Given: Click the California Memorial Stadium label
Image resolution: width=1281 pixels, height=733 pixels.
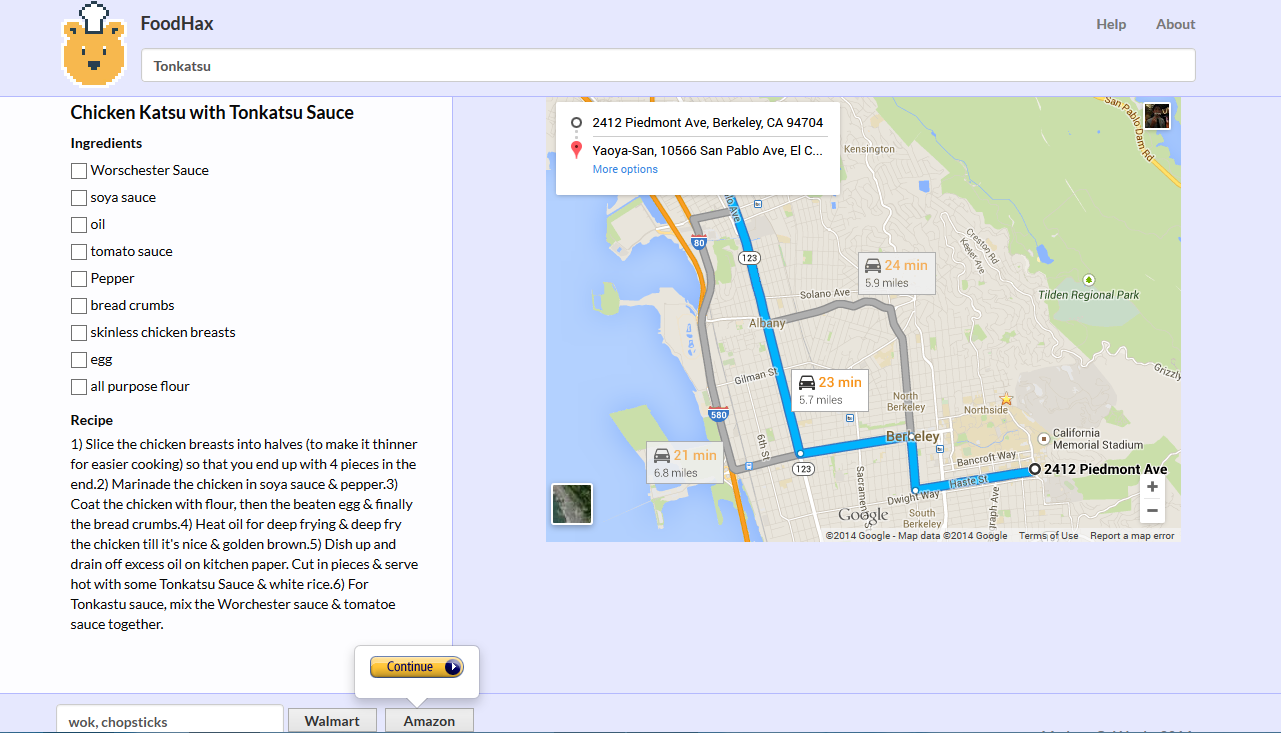Looking at the screenshot, I should (x=1097, y=439).
